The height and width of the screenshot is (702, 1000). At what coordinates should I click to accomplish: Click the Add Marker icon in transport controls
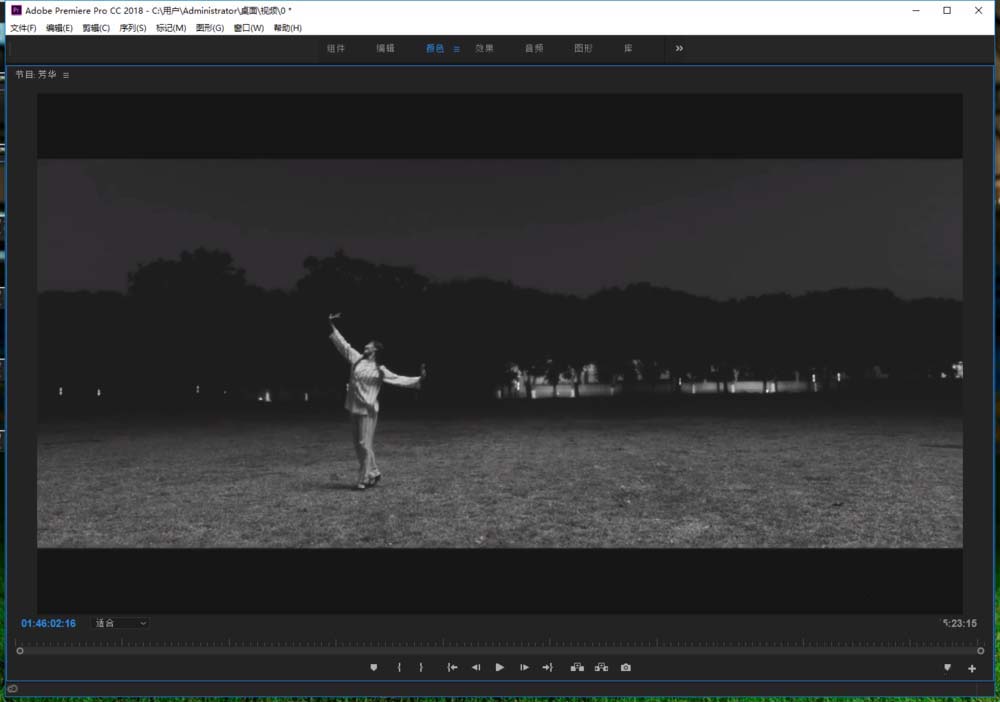(x=374, y=667)
